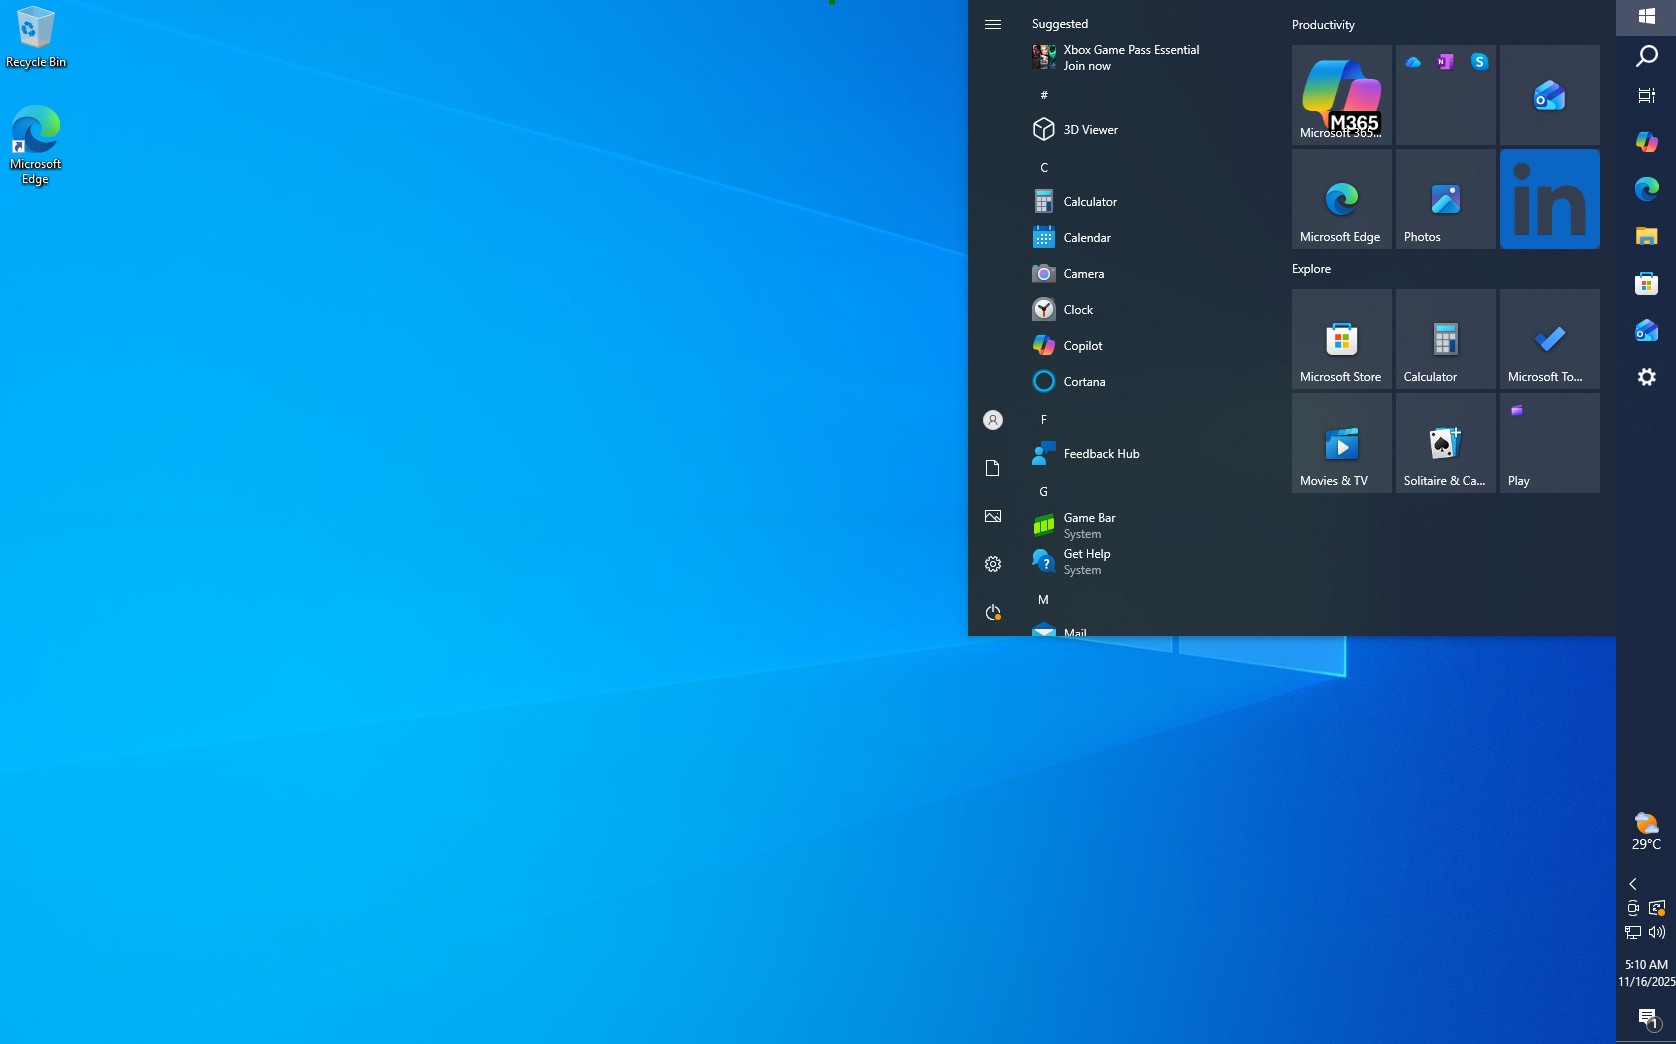Open the Microsoft Store tile under Explore

click(1340, 338)
